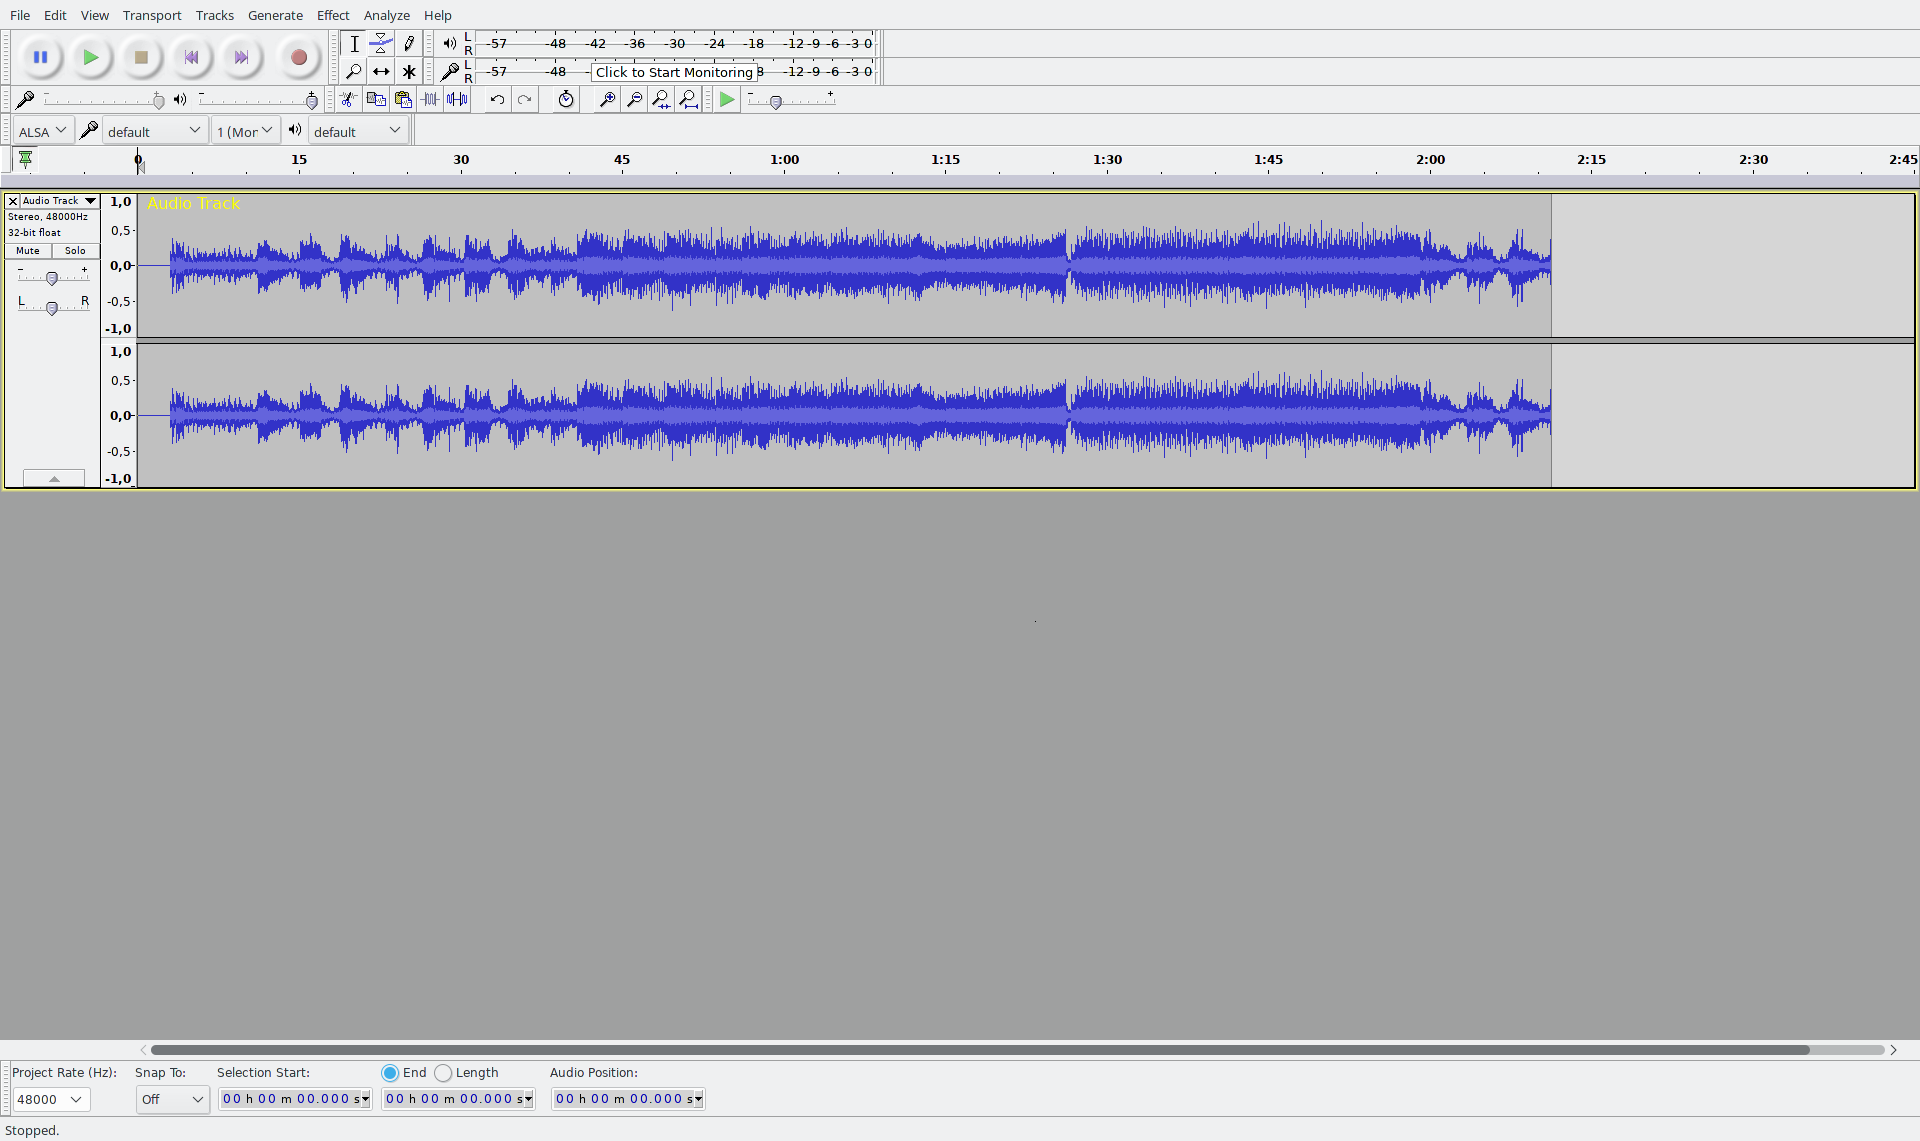Select the End radio button

pyautogui.click(x=390, y=1072)
